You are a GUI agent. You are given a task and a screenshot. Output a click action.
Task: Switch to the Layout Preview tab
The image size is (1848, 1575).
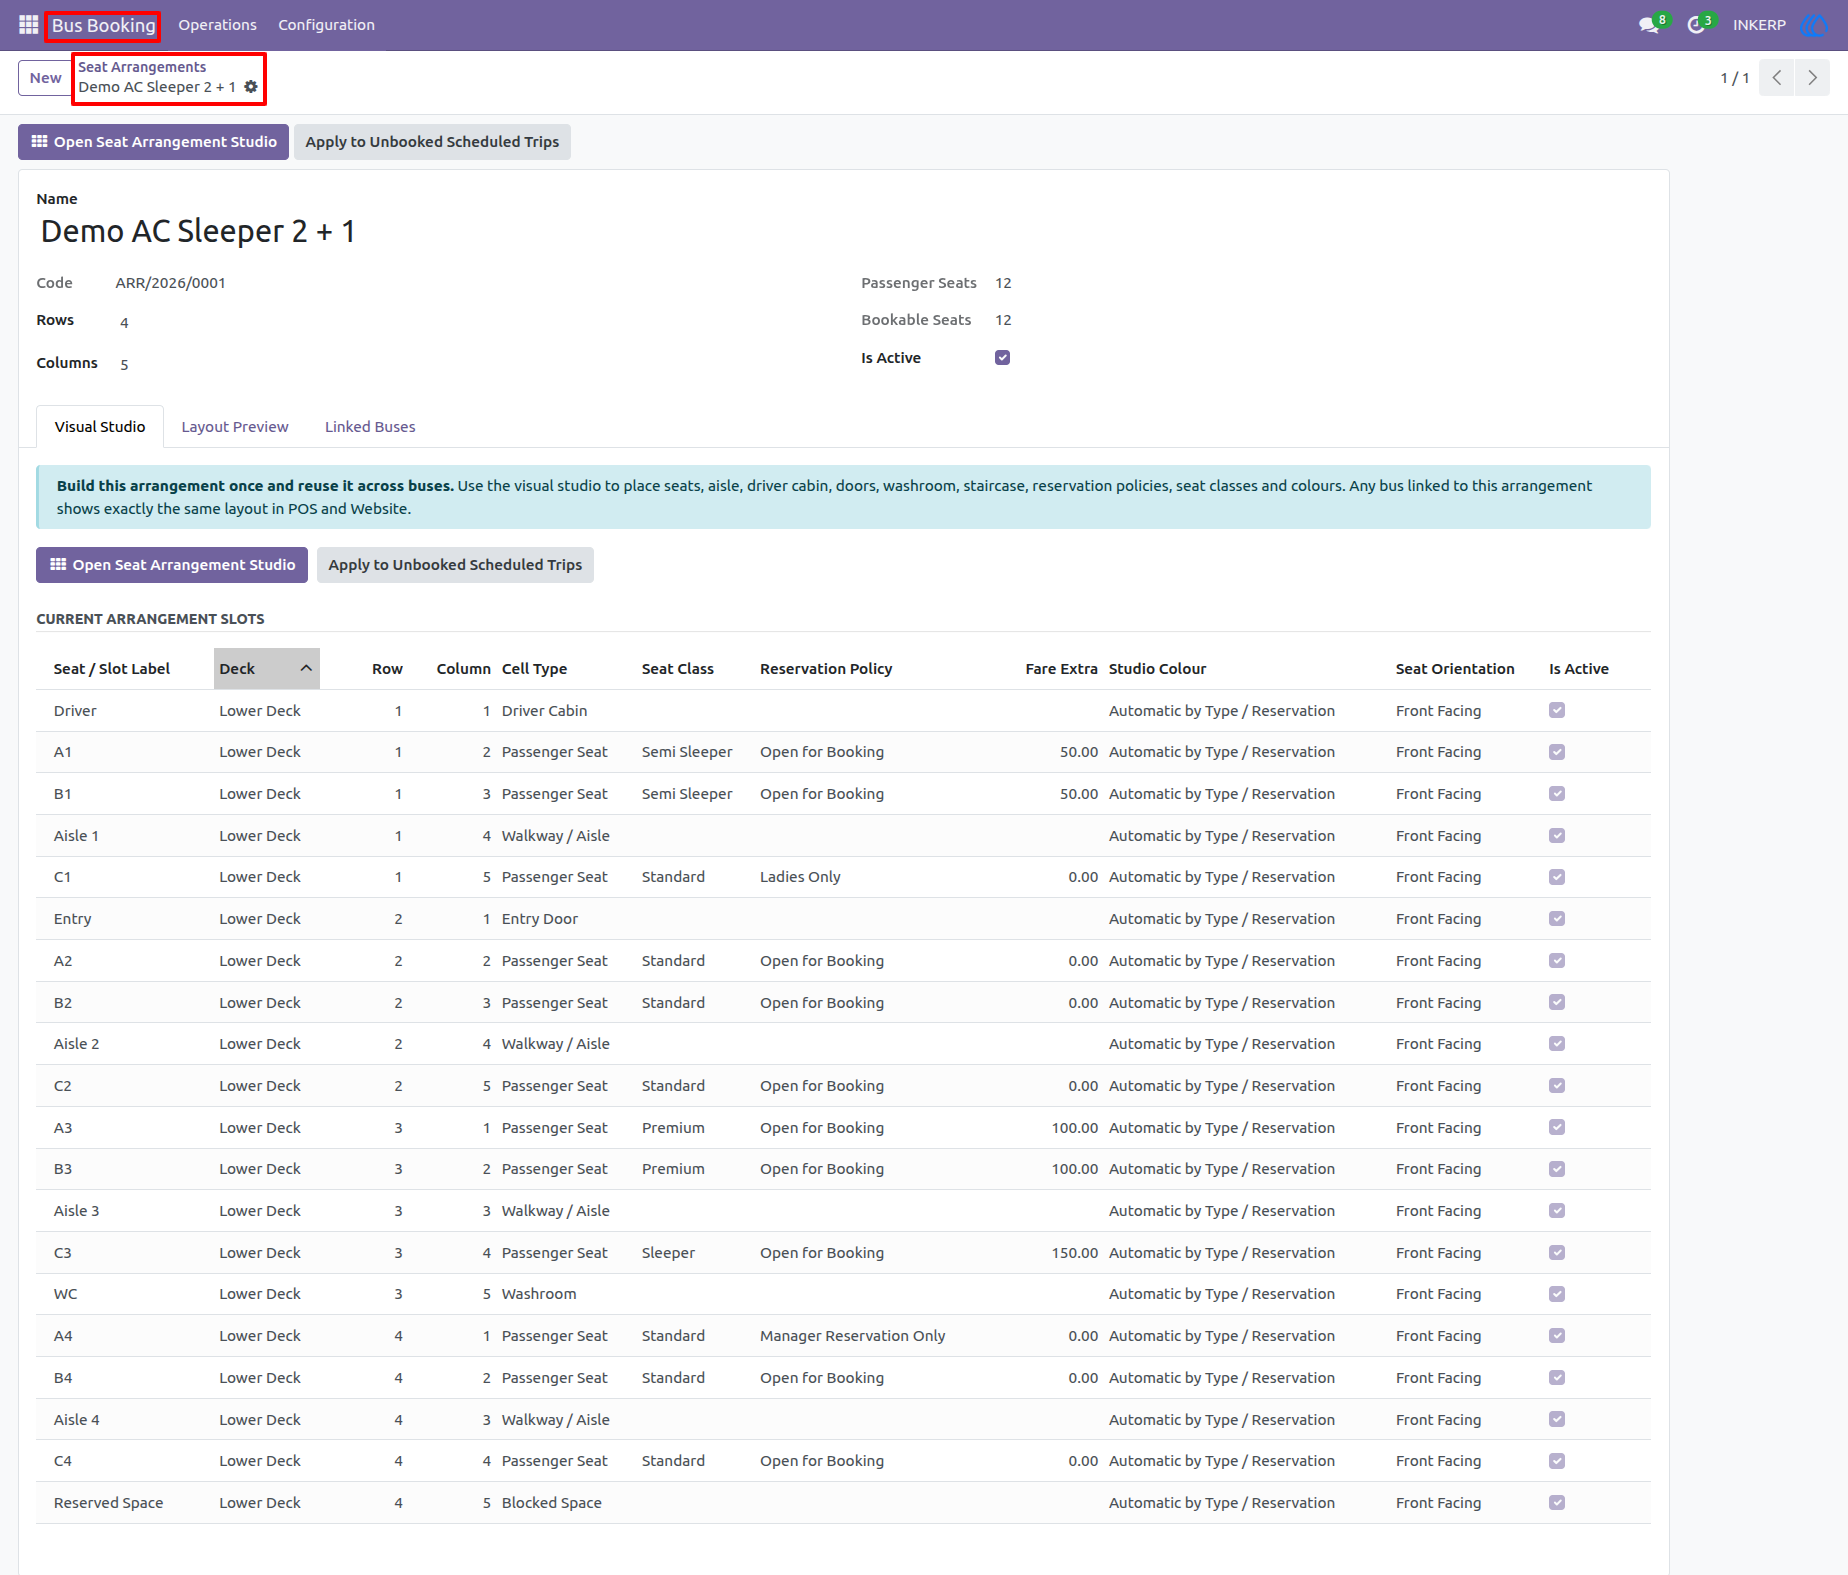coord(235,427)
